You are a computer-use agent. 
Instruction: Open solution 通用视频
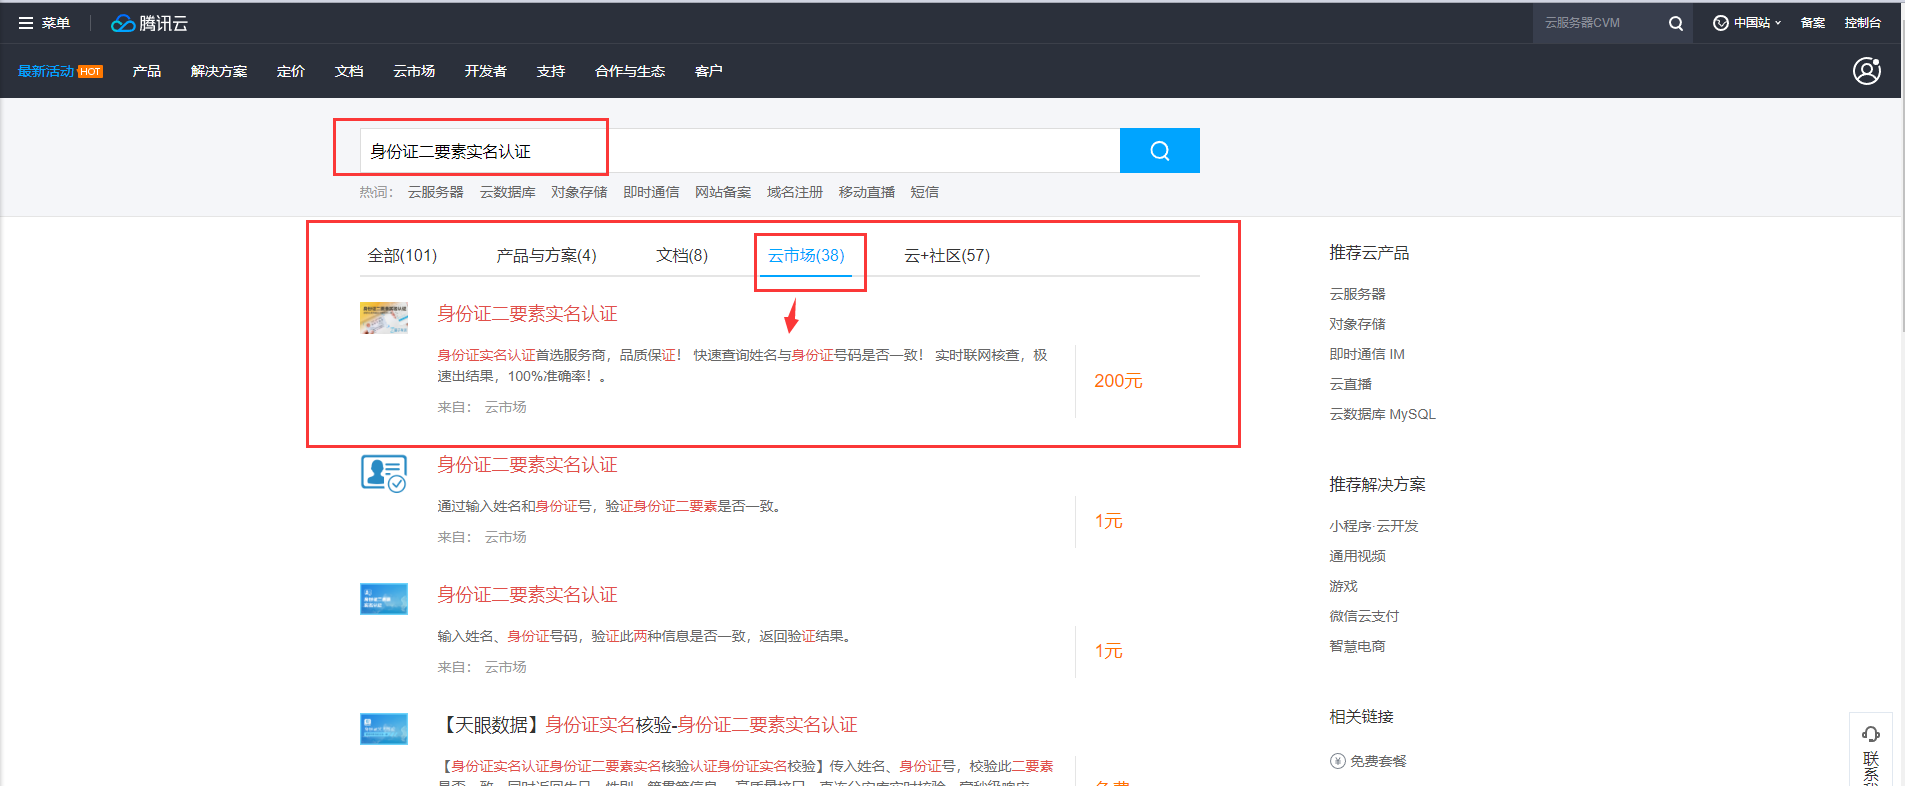[x=1357, y=556]
